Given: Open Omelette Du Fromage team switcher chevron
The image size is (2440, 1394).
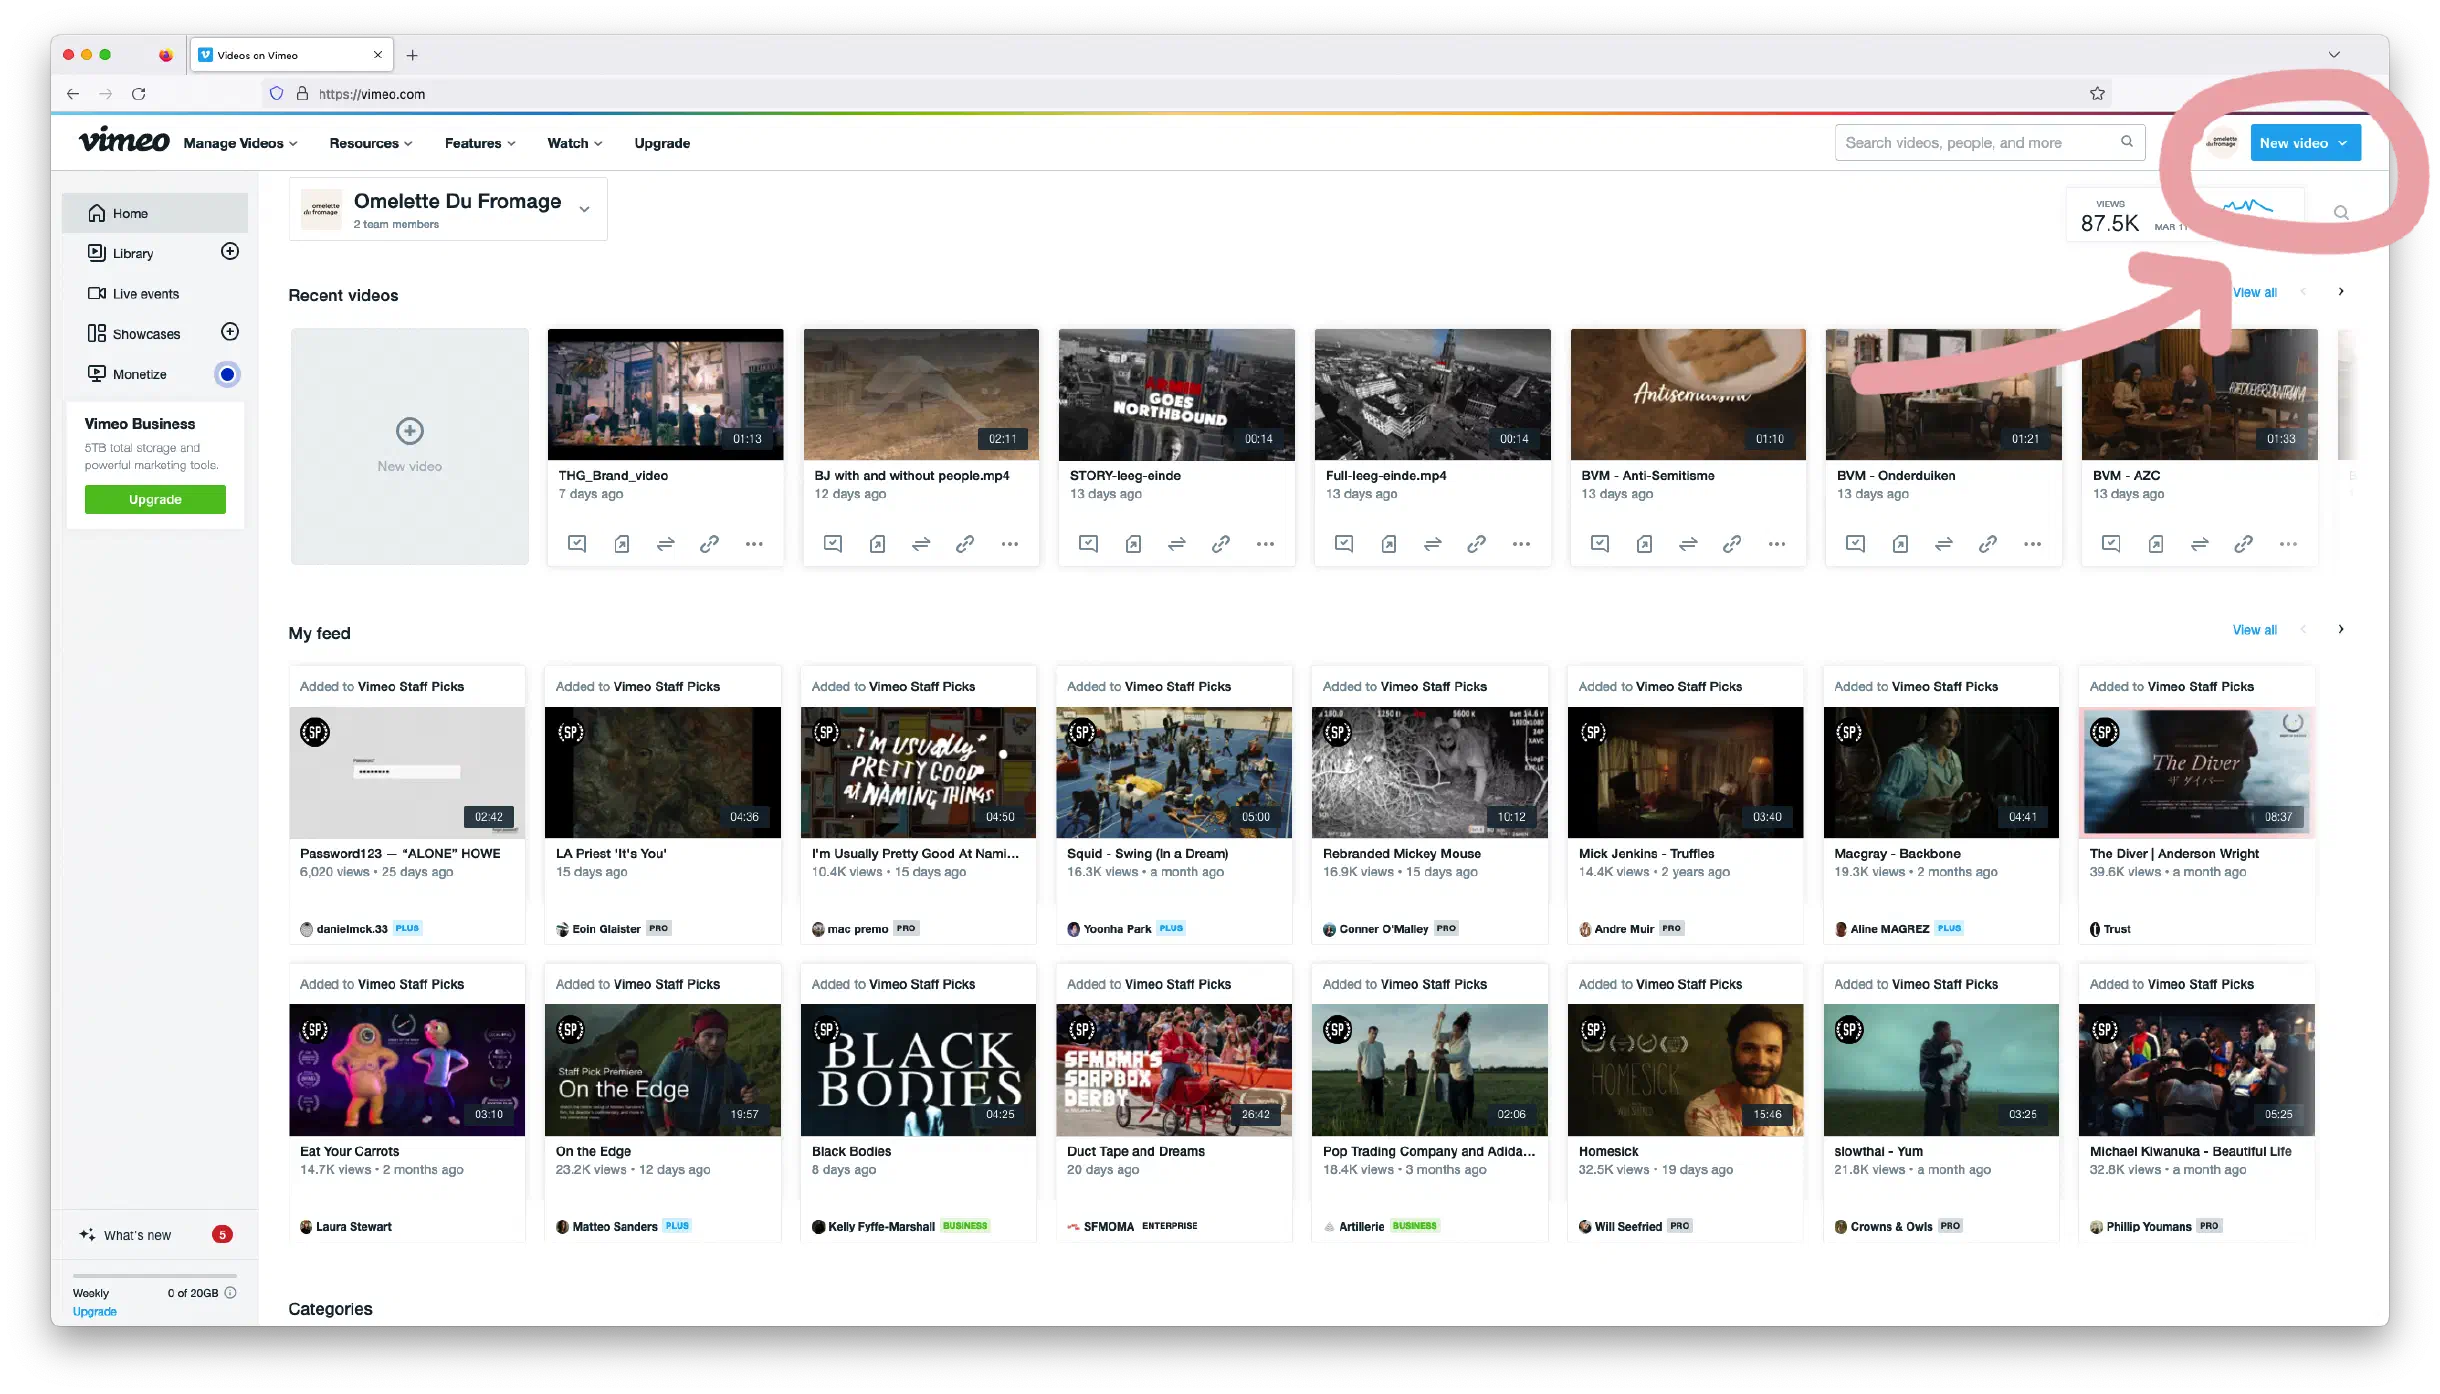Looking at the screenshot, I should tap(585, 209).
